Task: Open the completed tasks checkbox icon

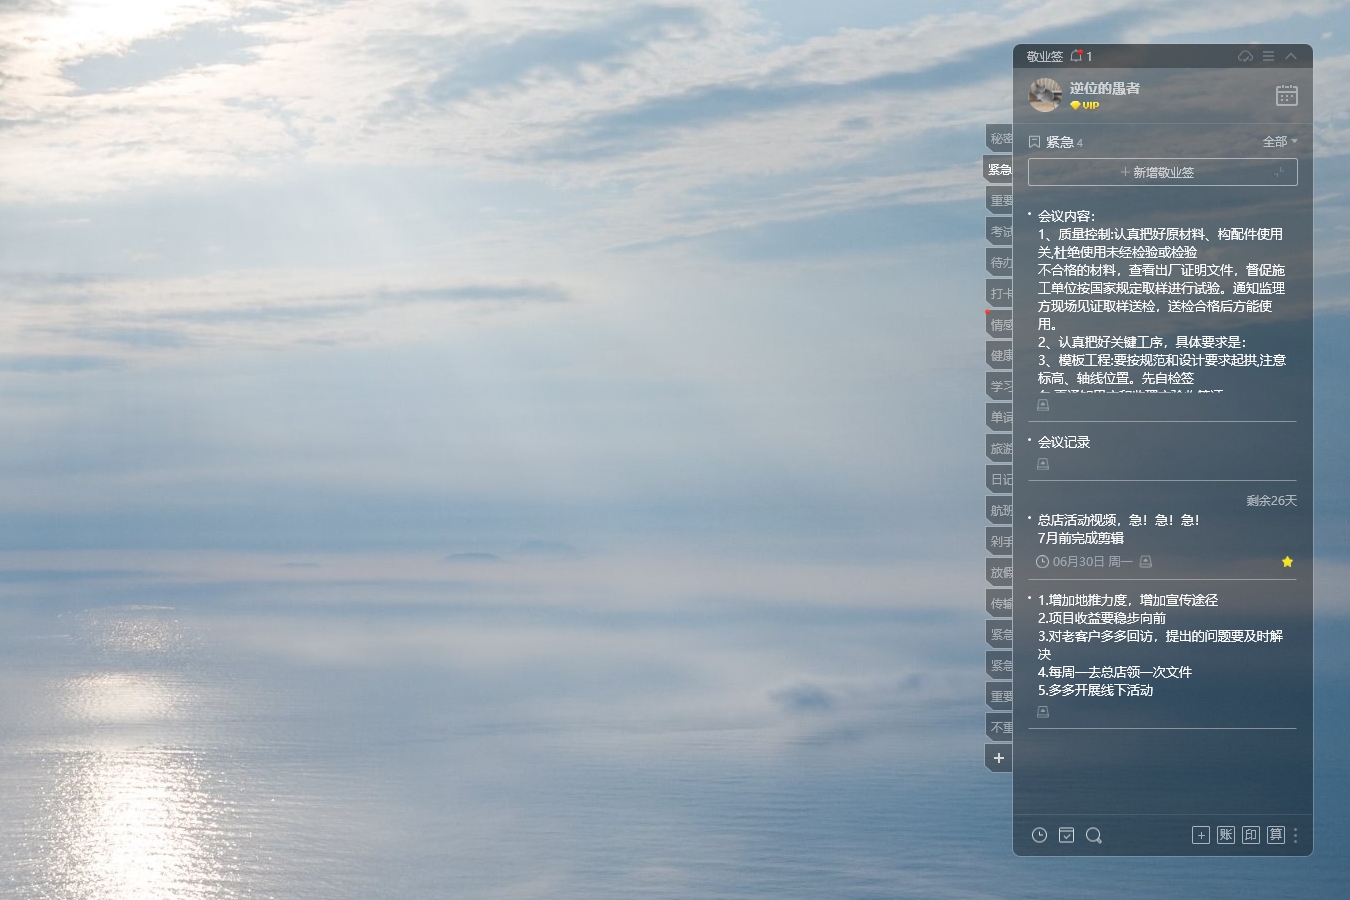Action: 1067,835
